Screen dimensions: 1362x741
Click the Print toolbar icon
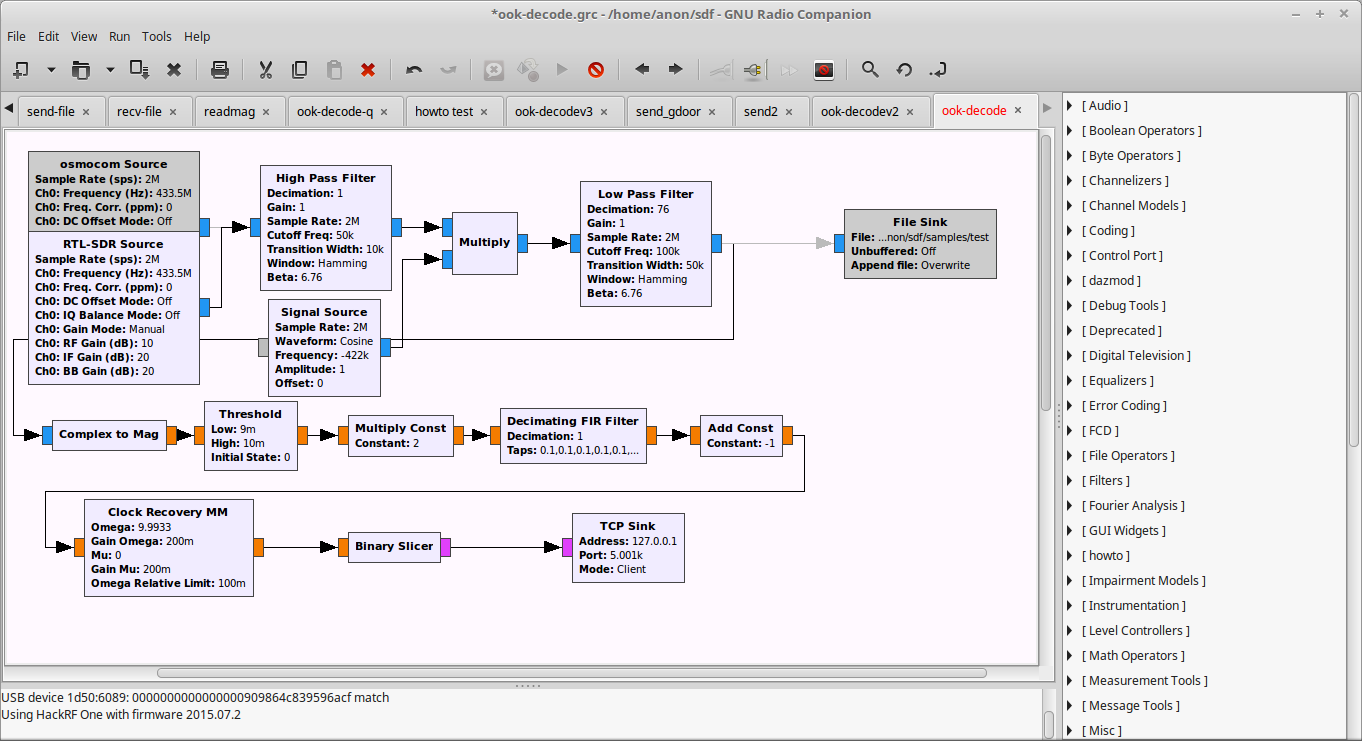(x=220, y=70)
